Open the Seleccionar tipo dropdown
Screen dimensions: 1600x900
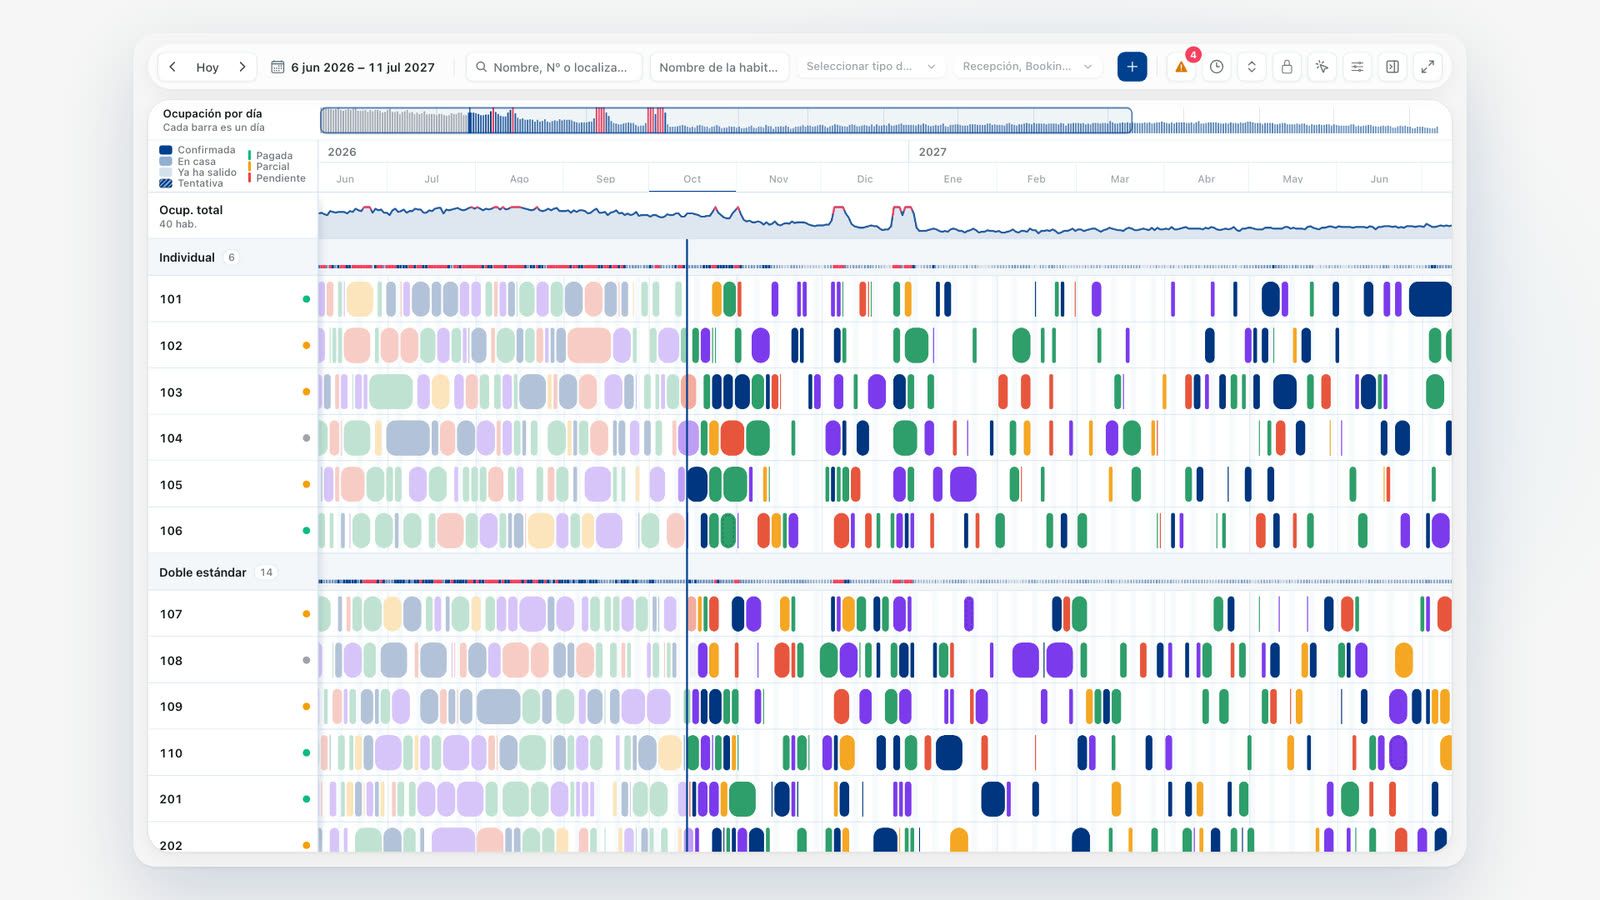tap(870, 67)
